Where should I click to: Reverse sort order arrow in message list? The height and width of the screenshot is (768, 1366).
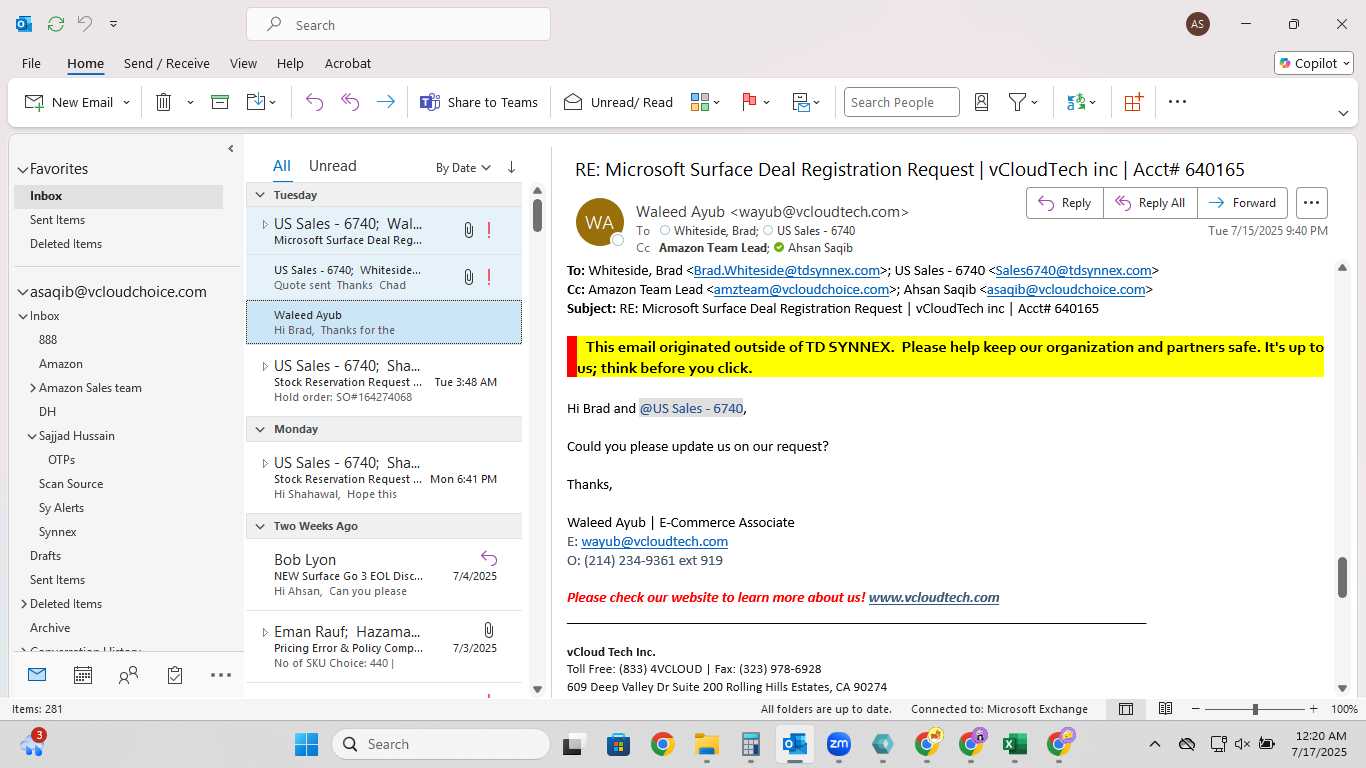[x=511, y=167]
